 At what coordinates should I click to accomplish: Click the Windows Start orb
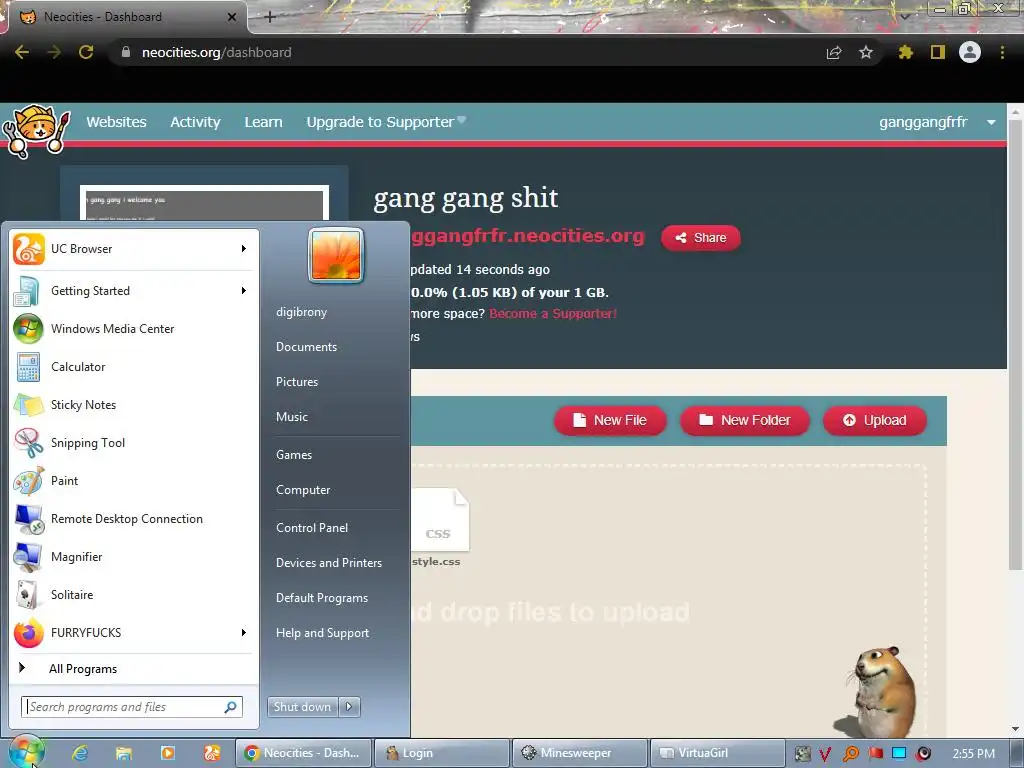[27, 752]
